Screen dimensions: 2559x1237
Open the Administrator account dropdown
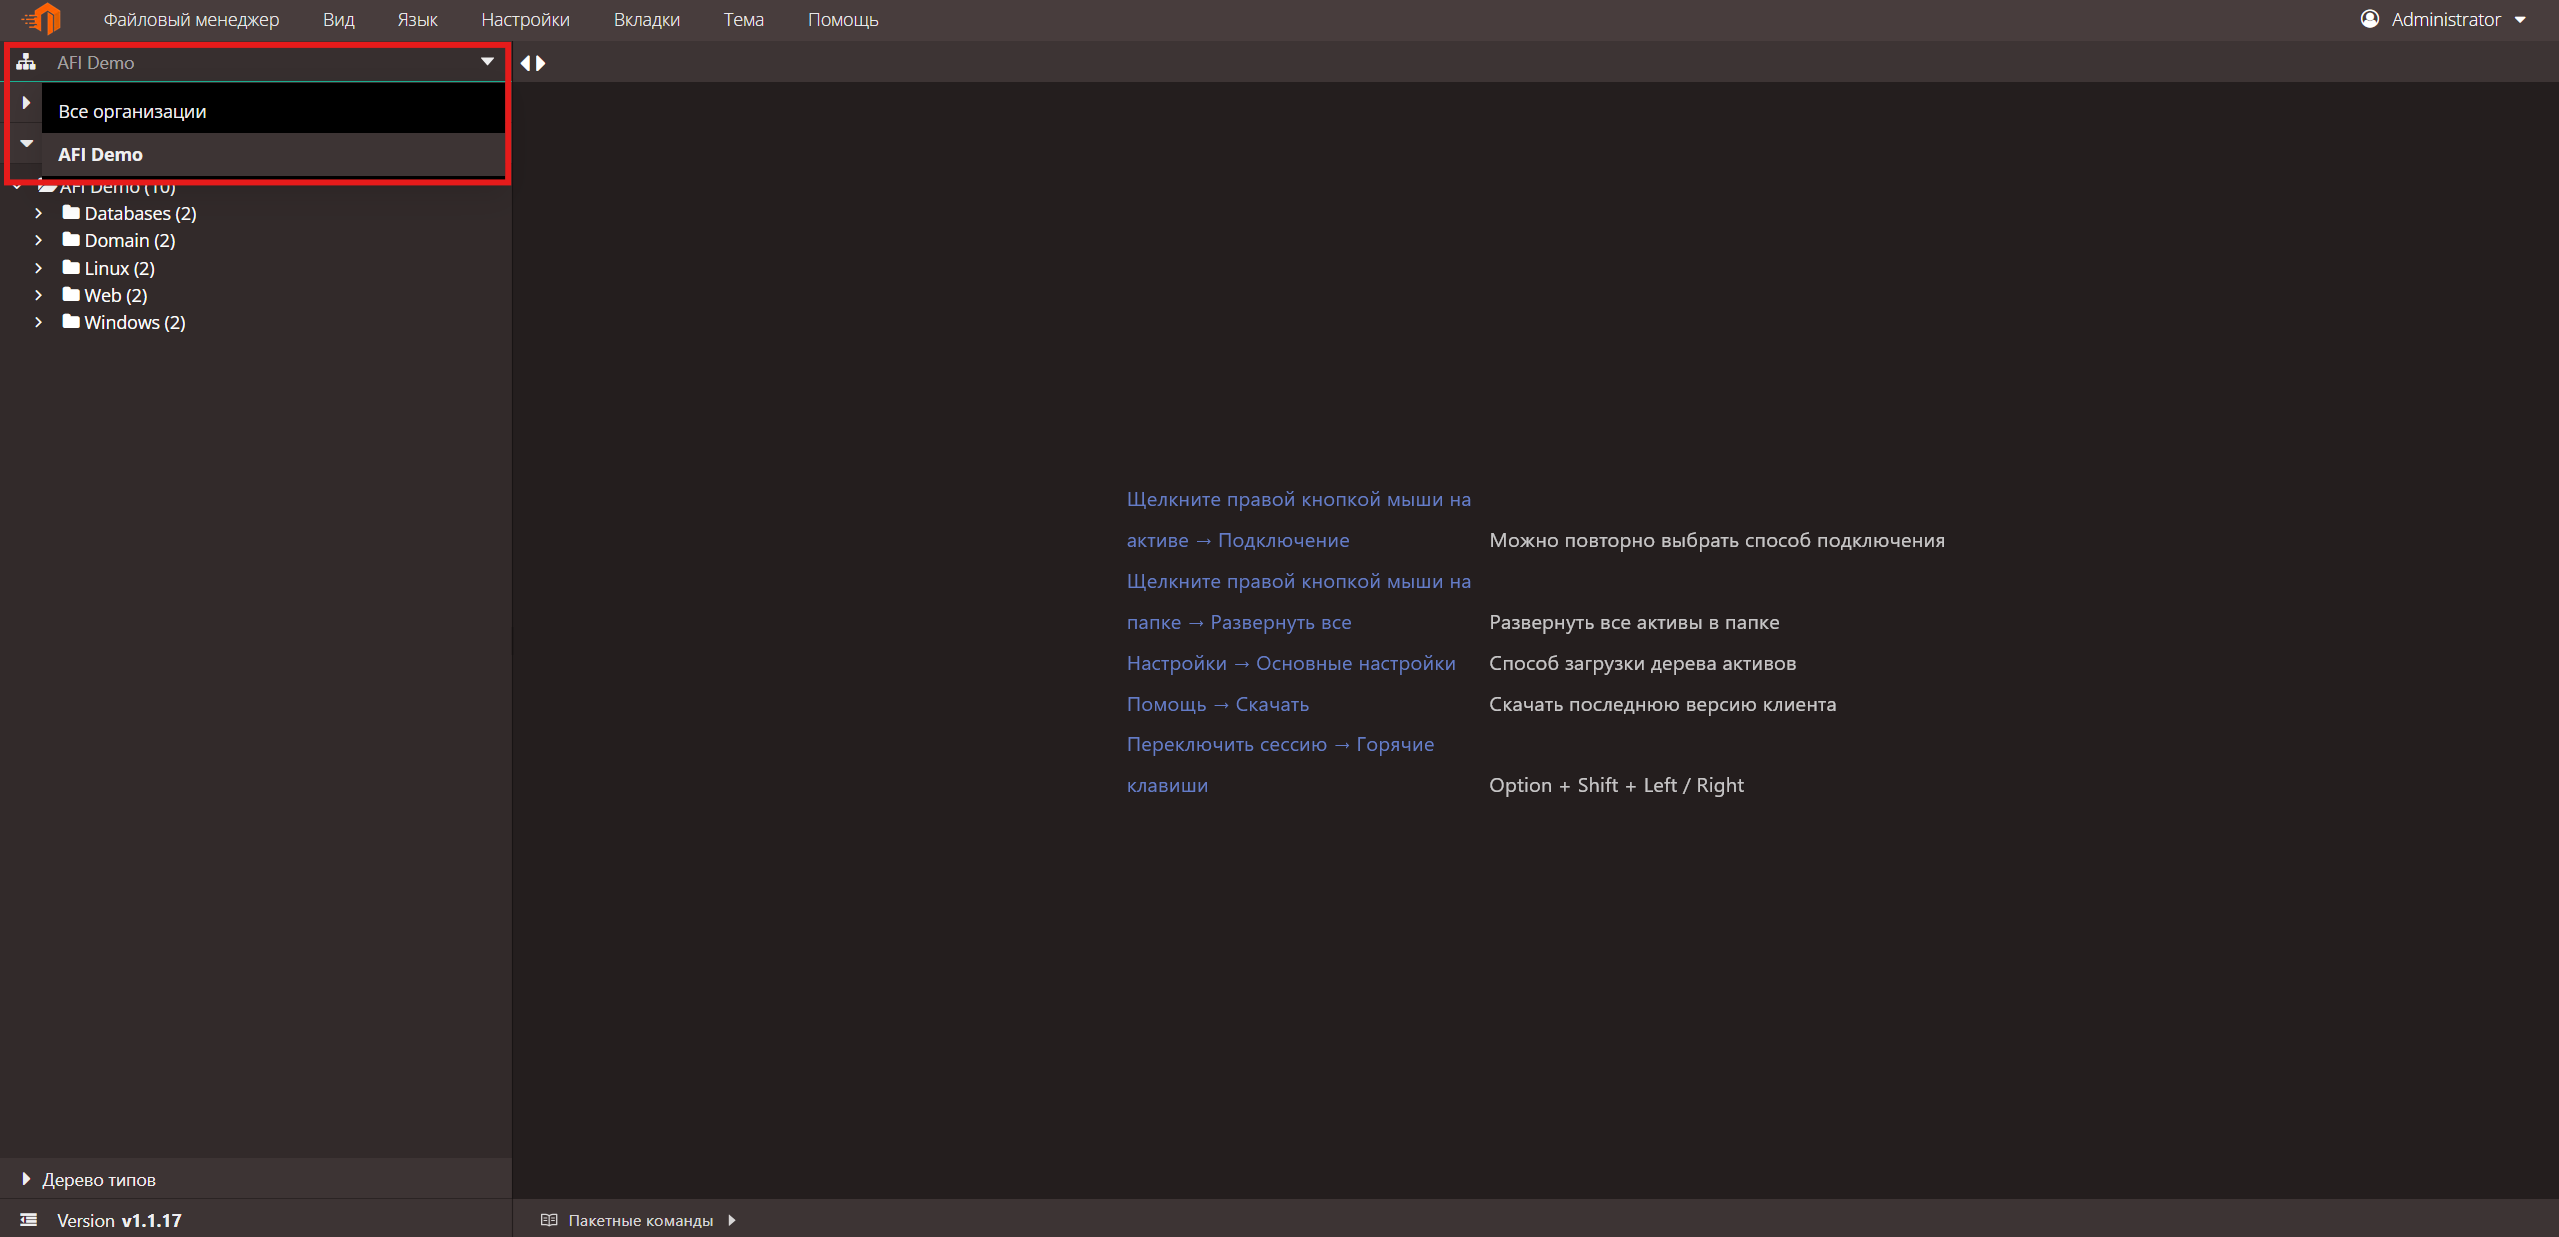coord(2520,20)
